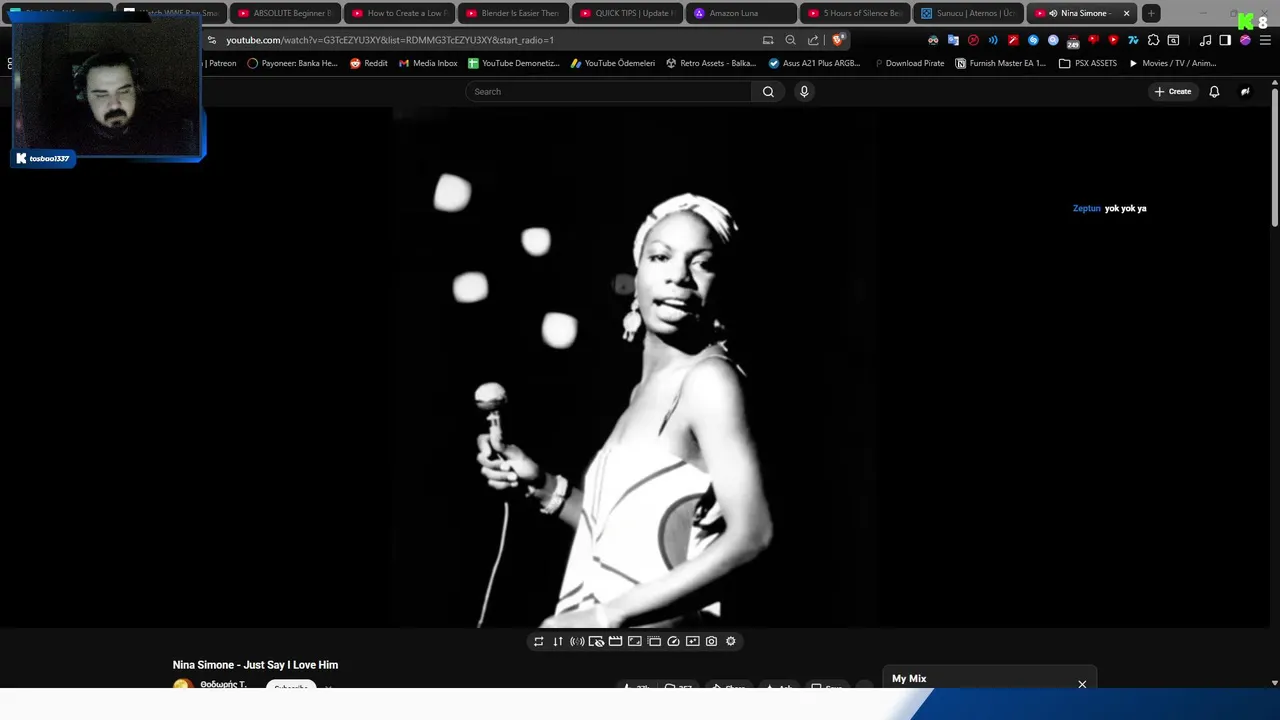Click the Zeptun chat username
This screenshot has height=720, width=1280.
pos(1086,208)
